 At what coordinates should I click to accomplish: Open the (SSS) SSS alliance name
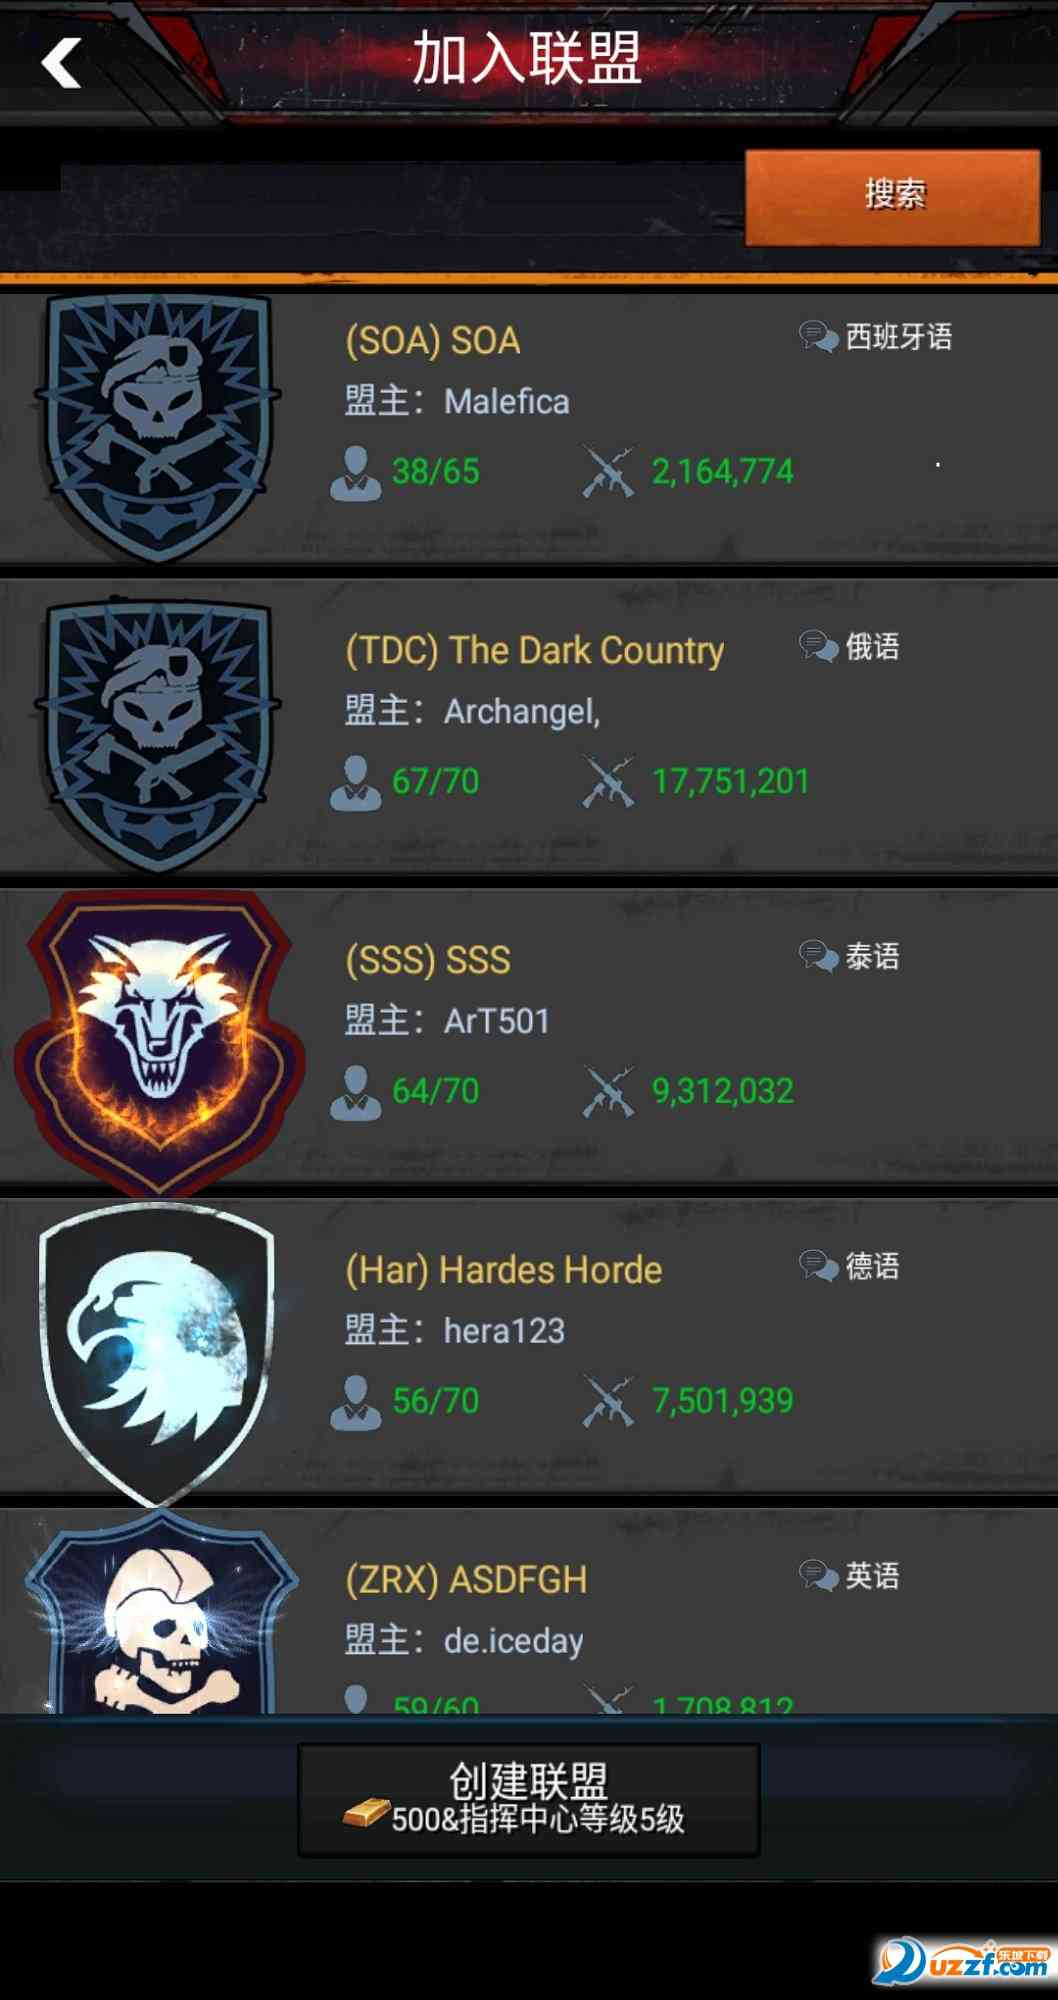428,960
